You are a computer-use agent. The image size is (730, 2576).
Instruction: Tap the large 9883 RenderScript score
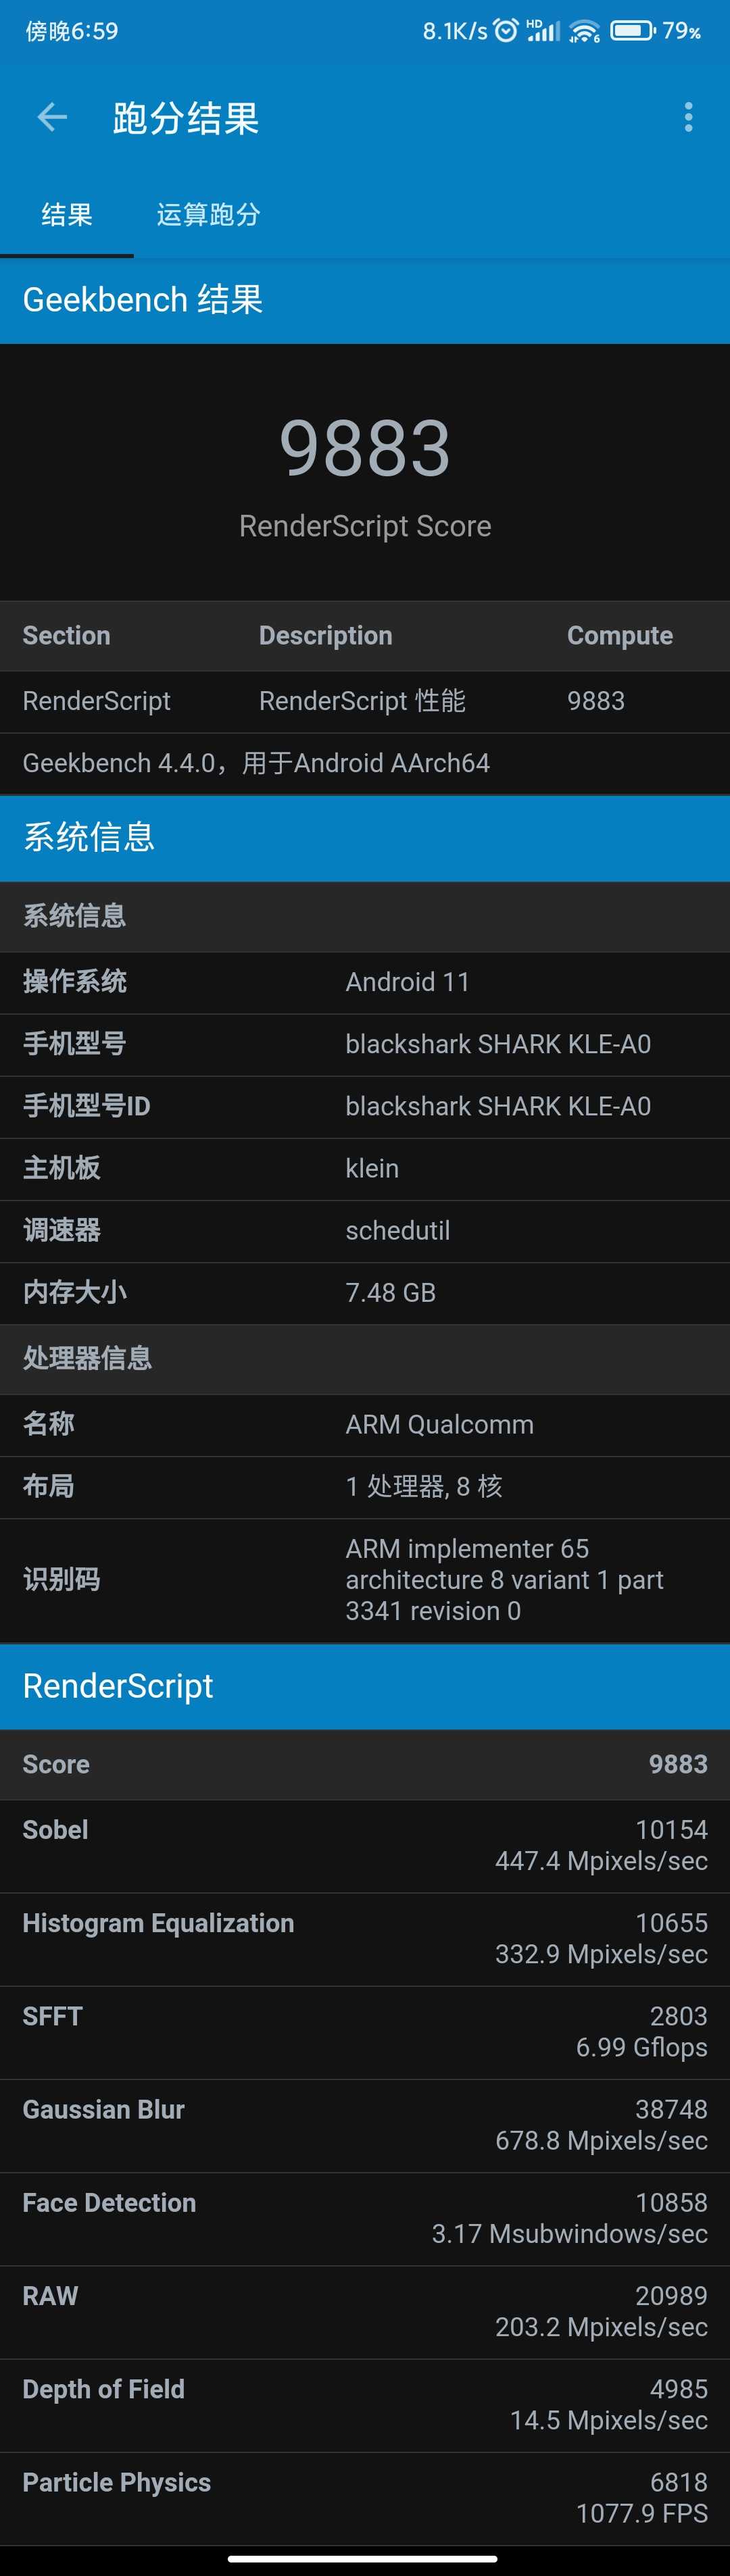point(365,448)
